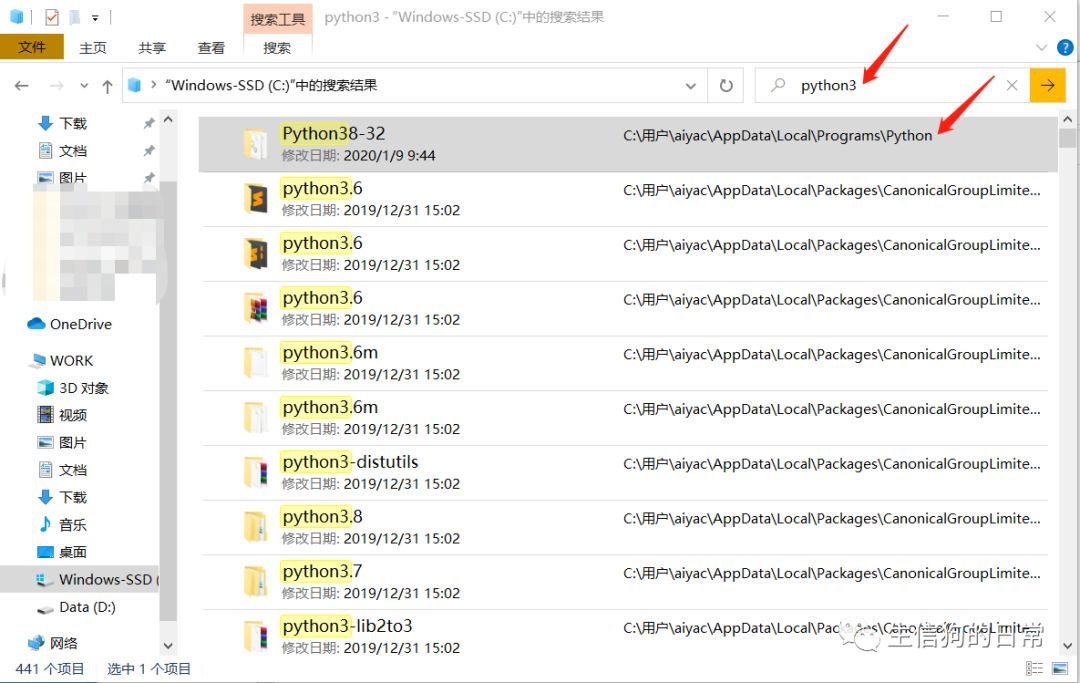Open the Customize Quick Access Toolbar dropdown
The height and width of the screenshot is (683, 1080).
click(x=95, y=17)
